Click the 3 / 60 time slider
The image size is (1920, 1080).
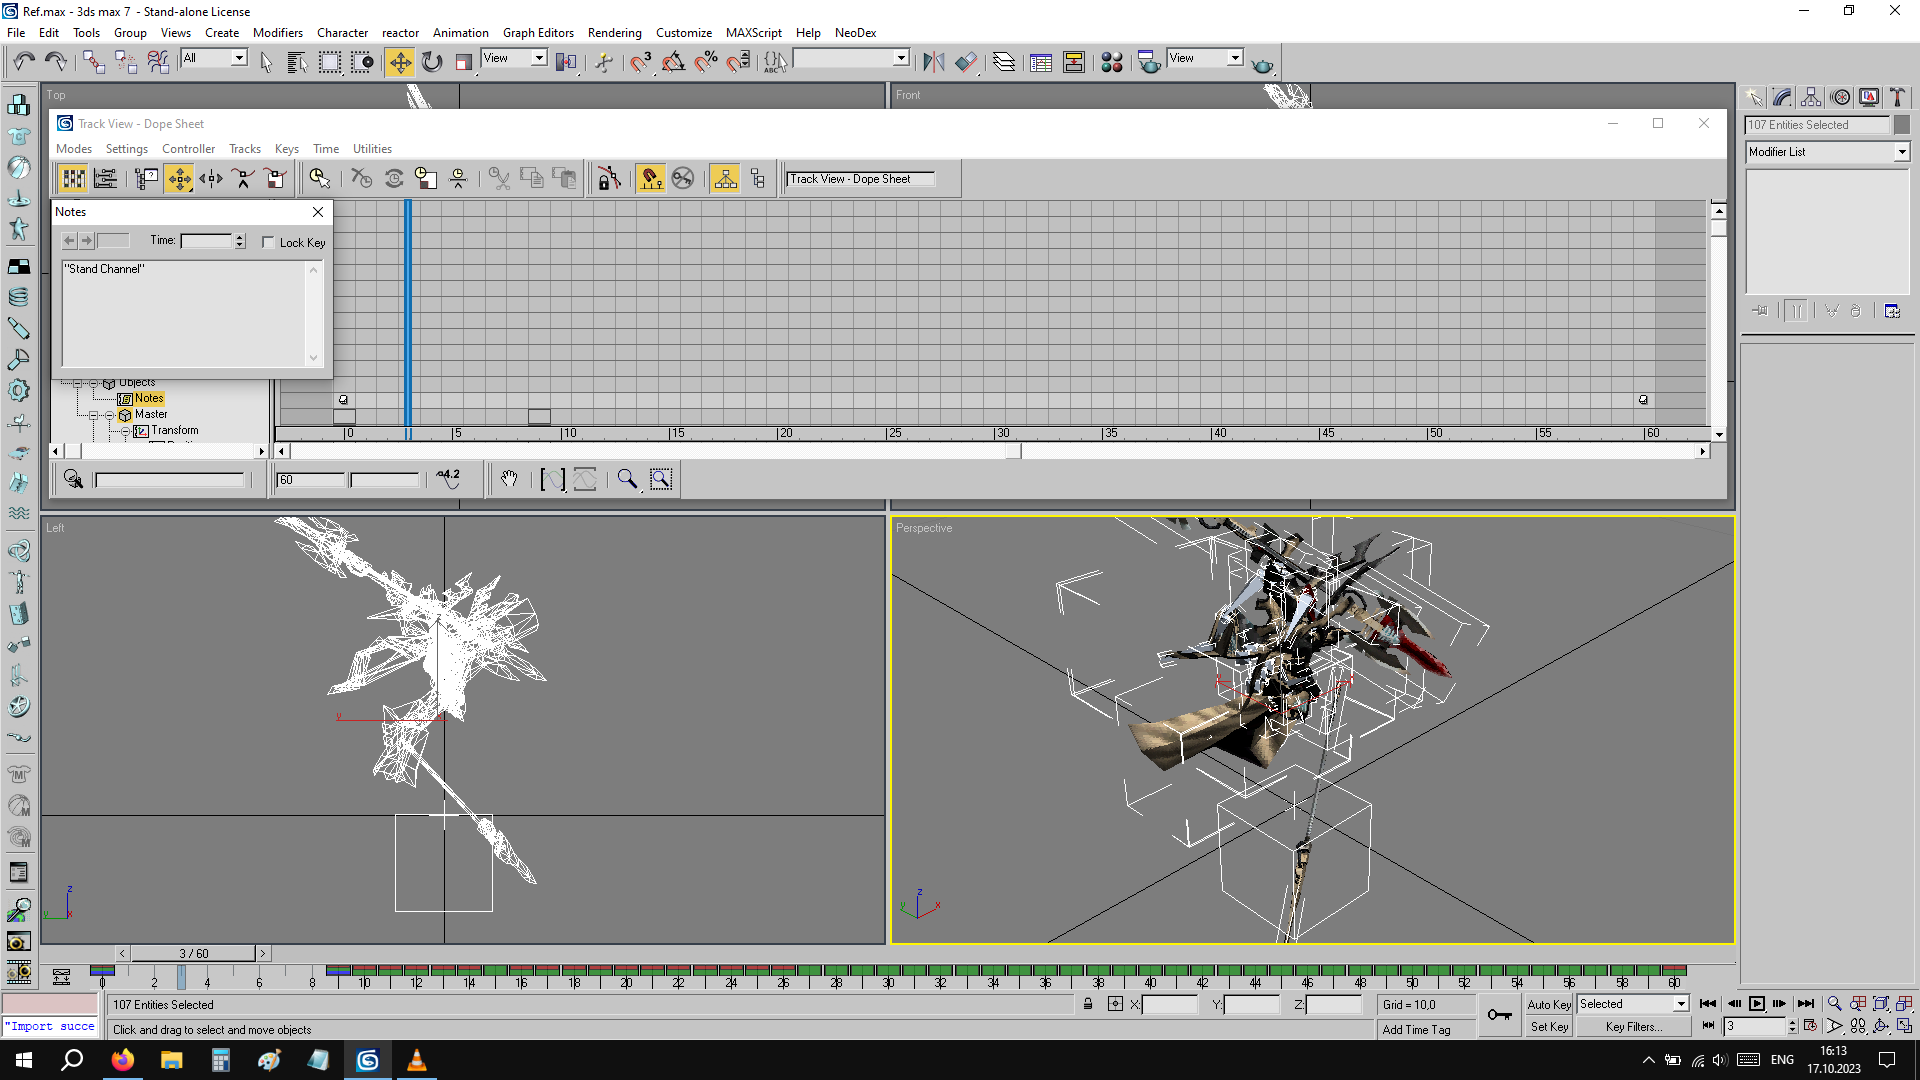pos(194,953)
